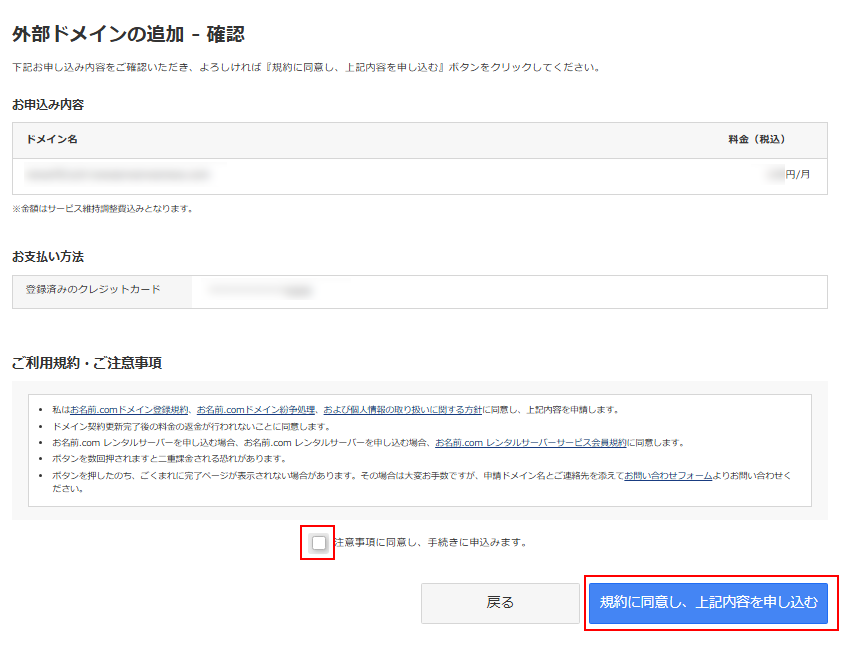The width and height of the screenshot is (847, 661).
Task: Click the 登録済みのクレジットカード label
Action: (93, 290)
